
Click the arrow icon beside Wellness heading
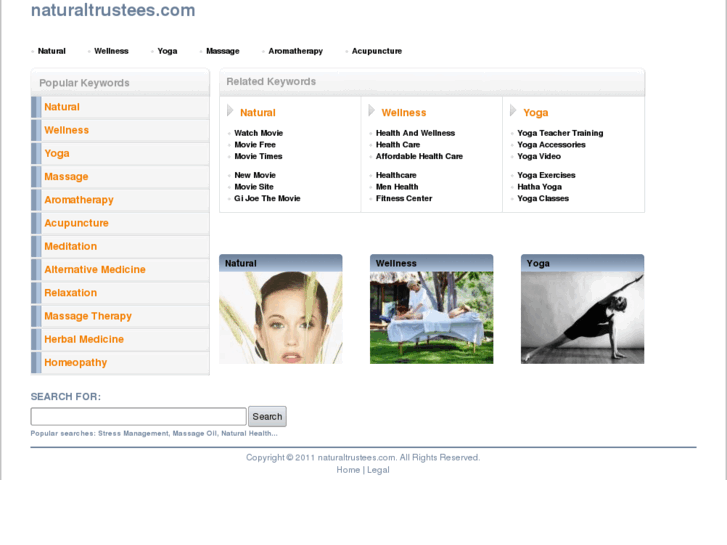pos(371,111)
